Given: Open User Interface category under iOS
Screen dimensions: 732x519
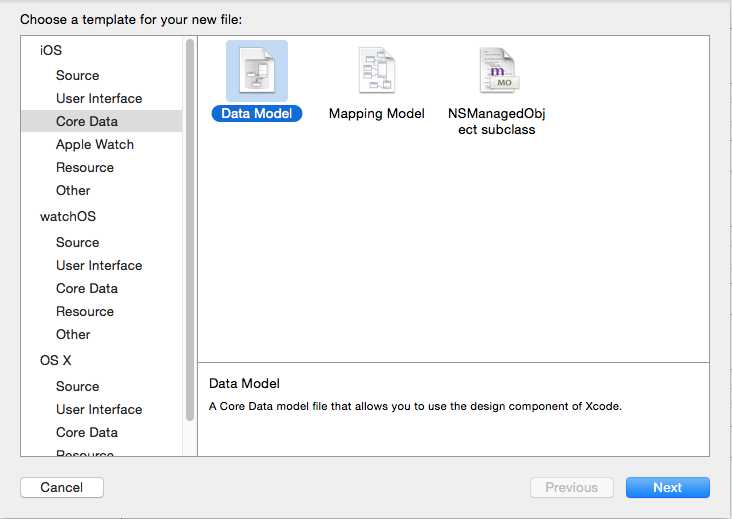Looking at the screenshot, I should 99,98.
